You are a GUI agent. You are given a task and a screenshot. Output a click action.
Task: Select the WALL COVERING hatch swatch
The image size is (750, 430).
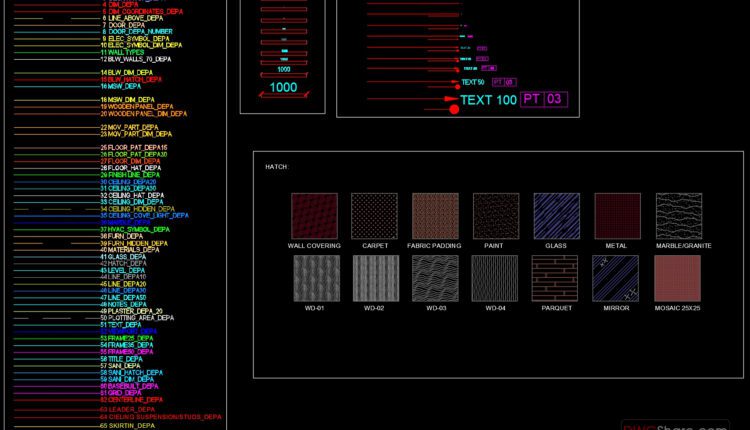[314, 216]
